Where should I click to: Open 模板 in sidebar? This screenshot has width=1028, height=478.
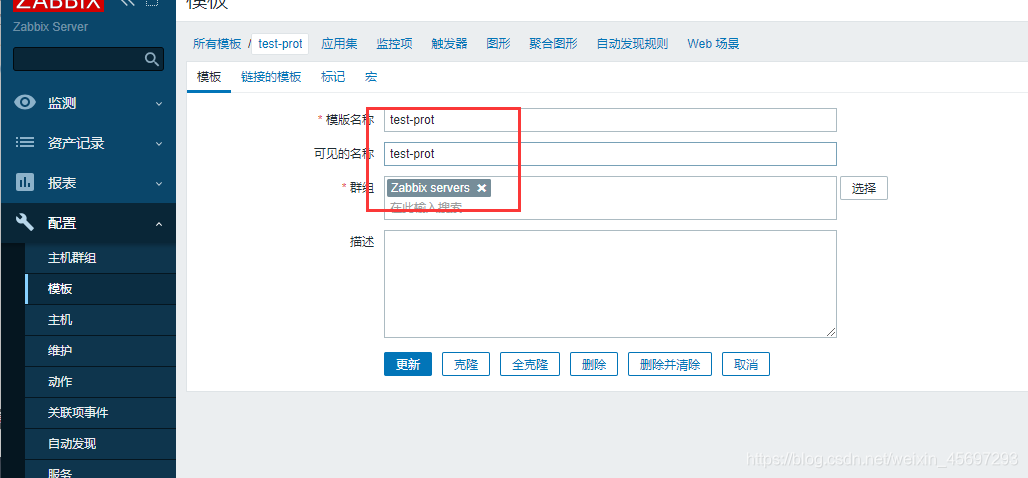coord(60,289)
